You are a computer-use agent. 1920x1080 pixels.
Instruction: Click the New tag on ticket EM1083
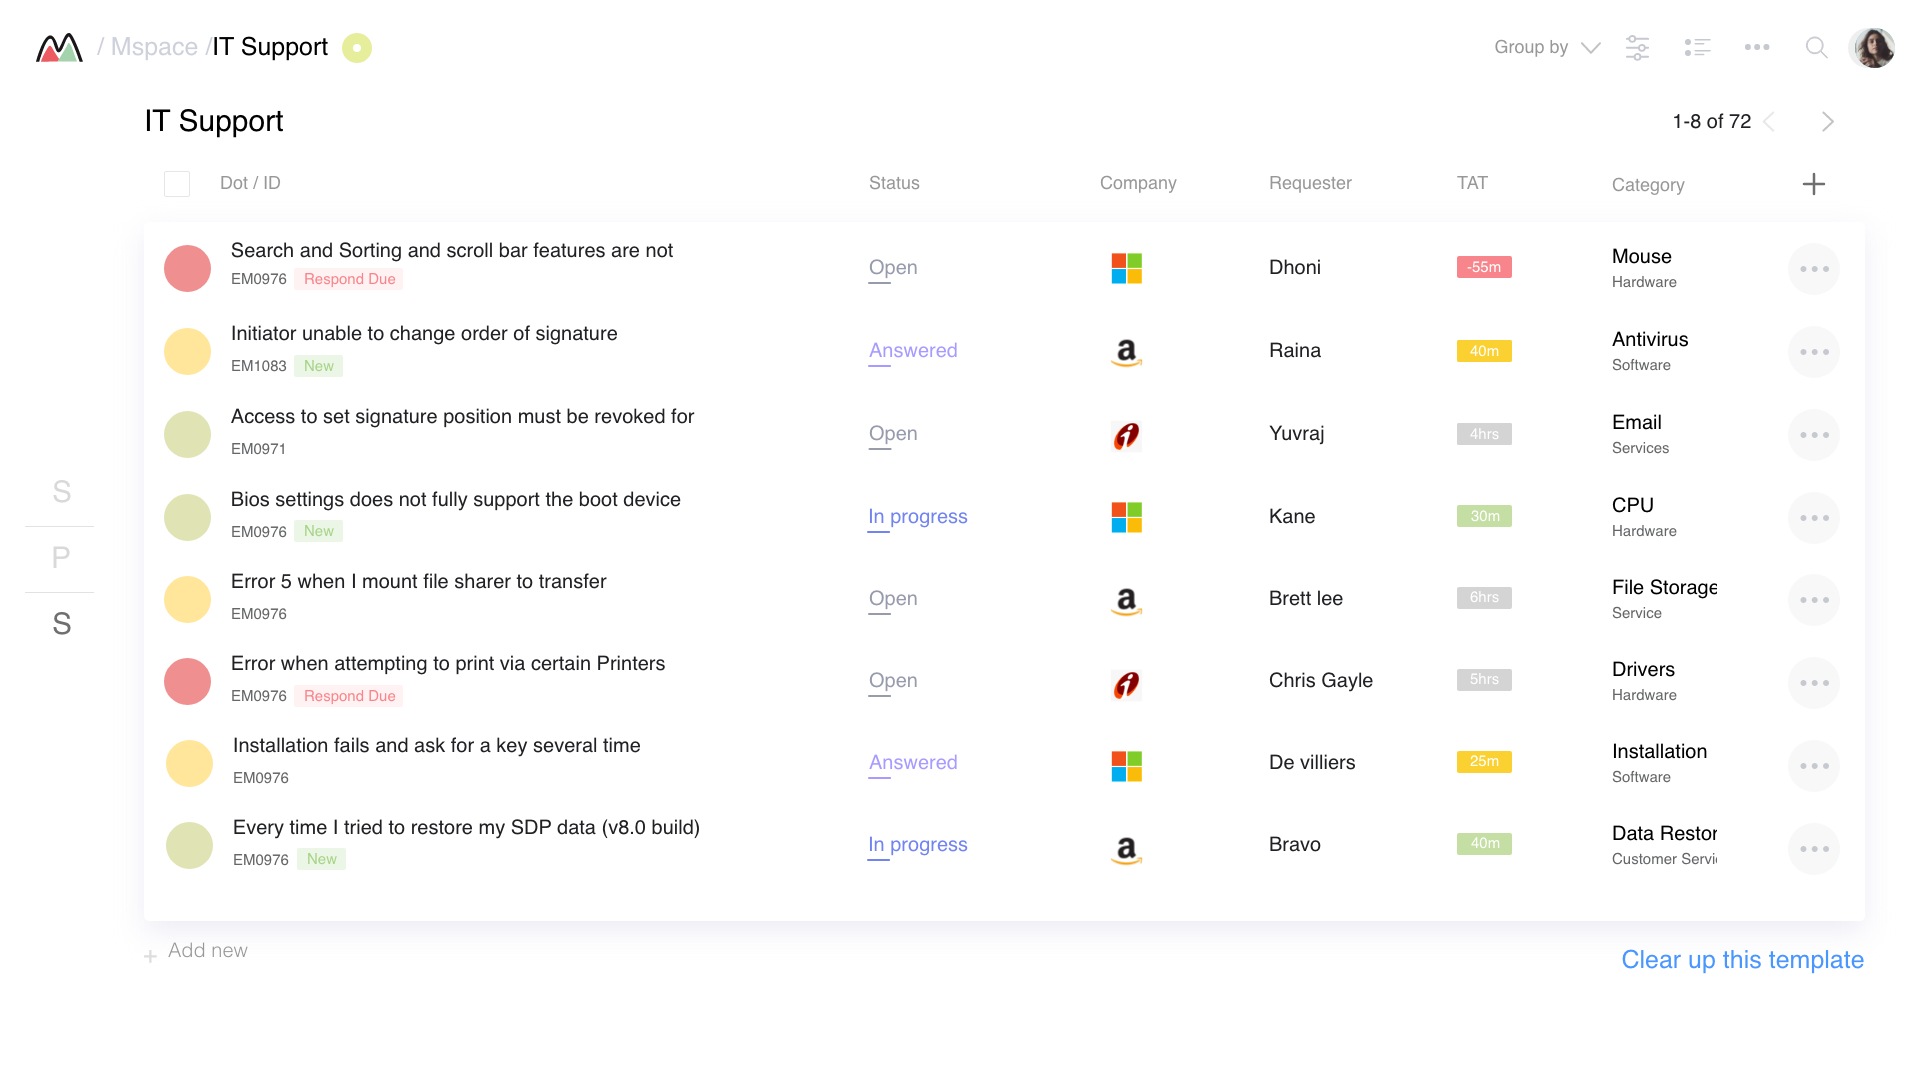(x=319, y=366)
